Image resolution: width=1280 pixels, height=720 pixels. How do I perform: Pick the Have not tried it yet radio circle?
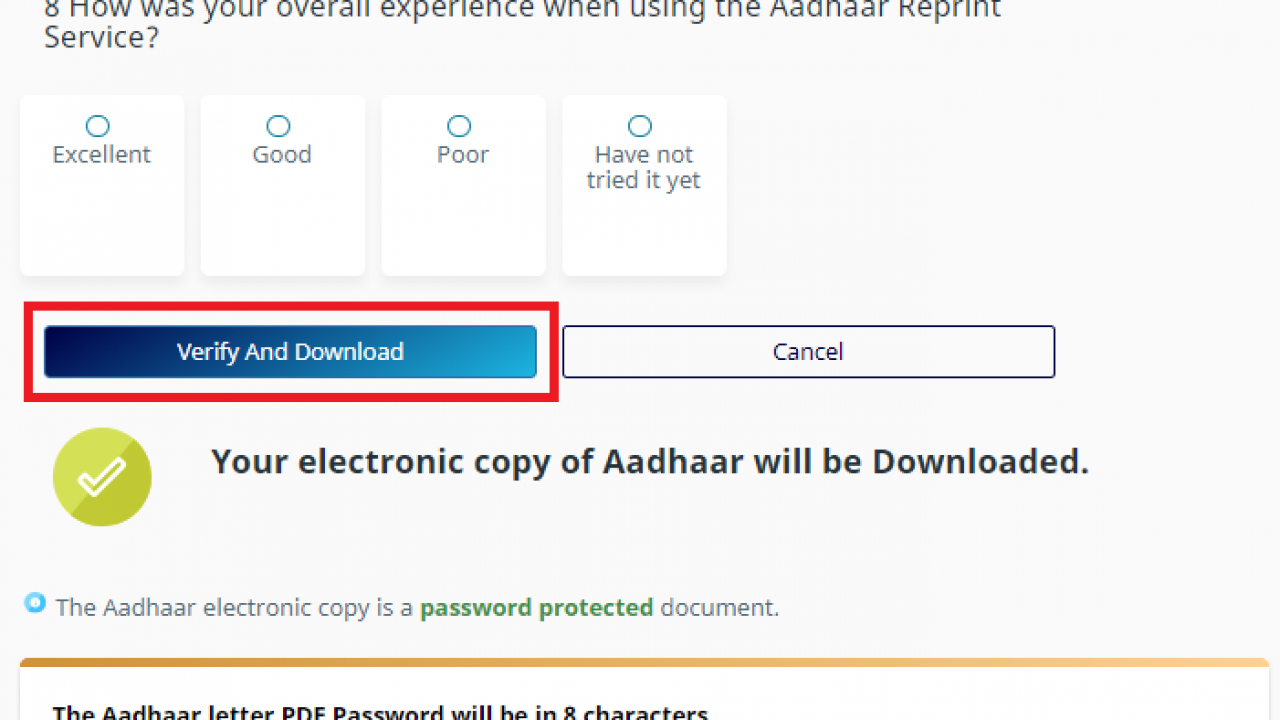(x=640, y=126)
